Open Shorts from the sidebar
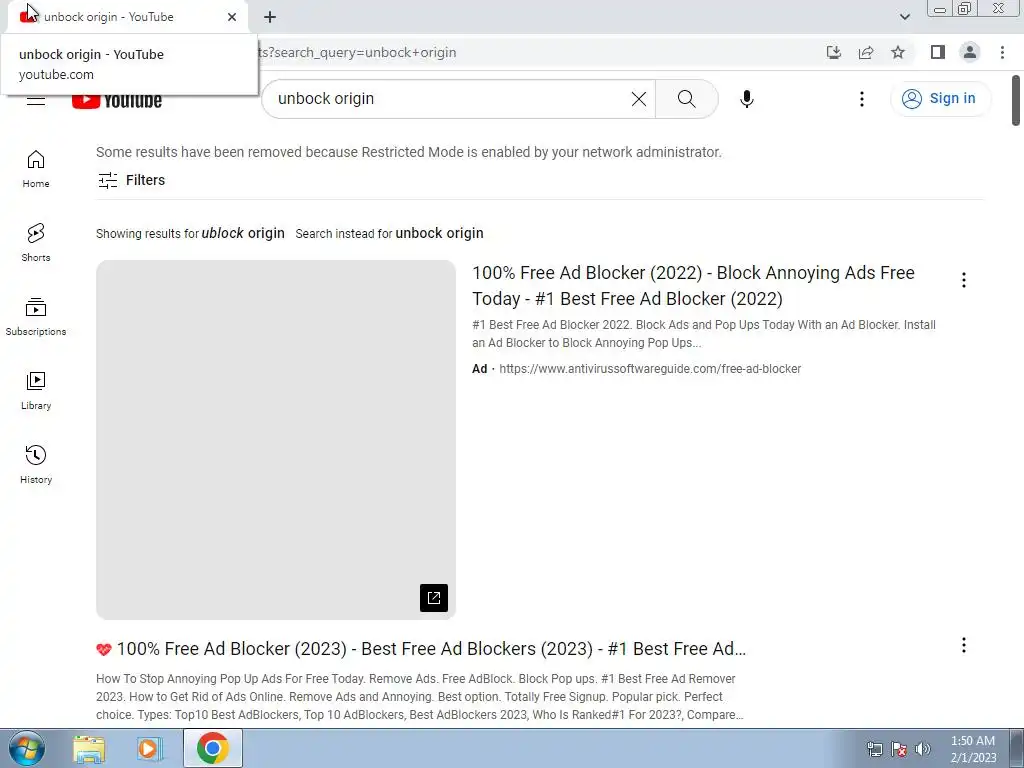The image size is (1024, 768). point(36,243)
